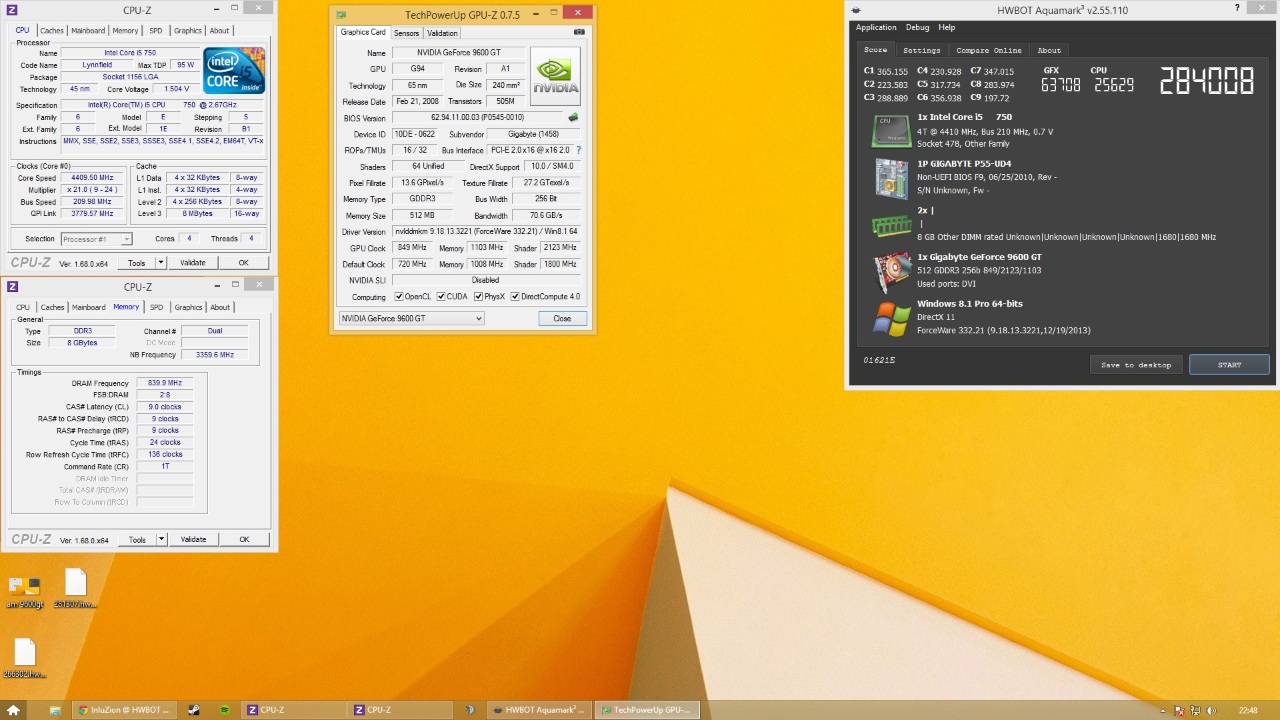Switch to Chrome HWBOT taskbar window
This screenshot has width=1280, height=720.
(x=125, y=710)
